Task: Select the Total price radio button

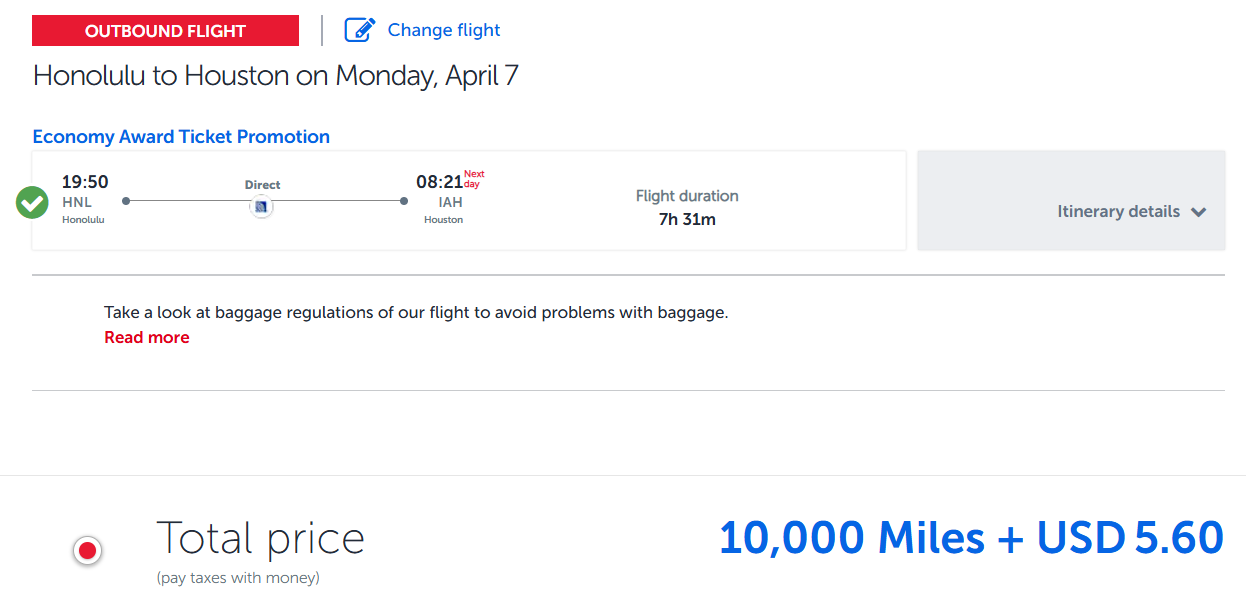Action: (x=88, y=550)
